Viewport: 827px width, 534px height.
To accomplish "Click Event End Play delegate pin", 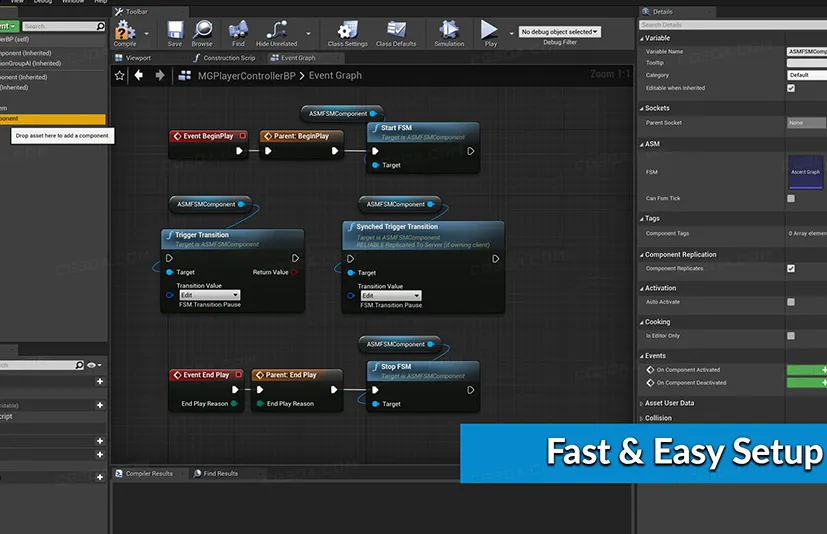I will (238, 375).
